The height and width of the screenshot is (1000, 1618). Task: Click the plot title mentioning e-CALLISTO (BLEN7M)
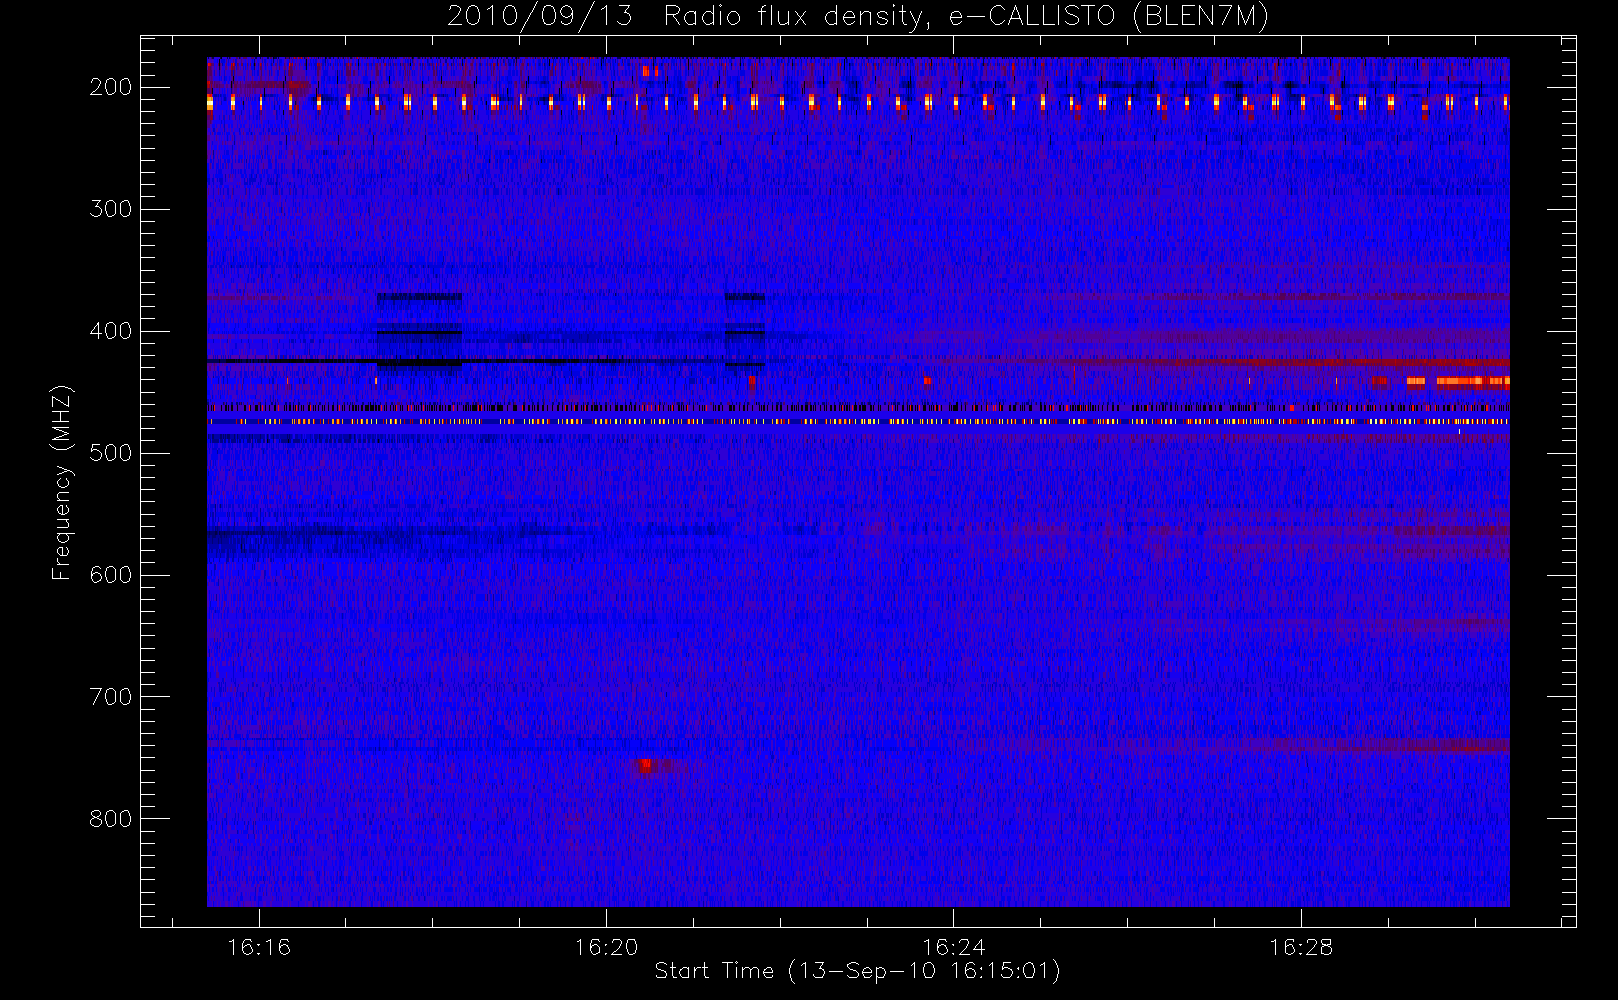click(858, 17)
